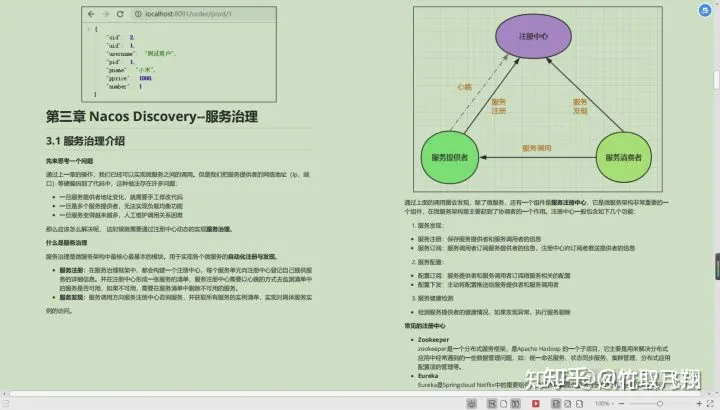Click the 先来思考一个问题 bold heading
720x410 pixels.
tap(69, 161)
